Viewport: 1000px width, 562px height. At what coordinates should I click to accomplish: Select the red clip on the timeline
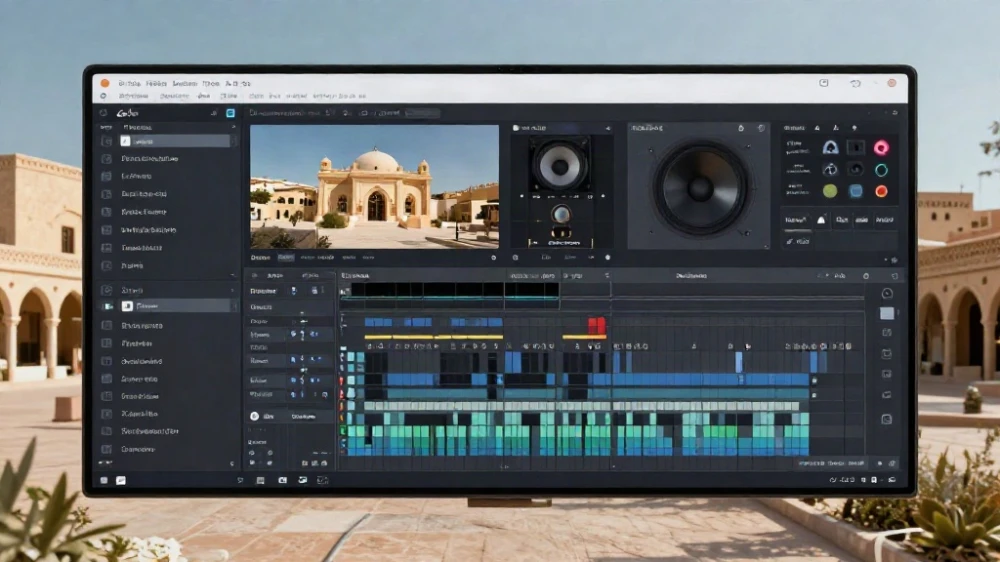(x=597, y=325)
